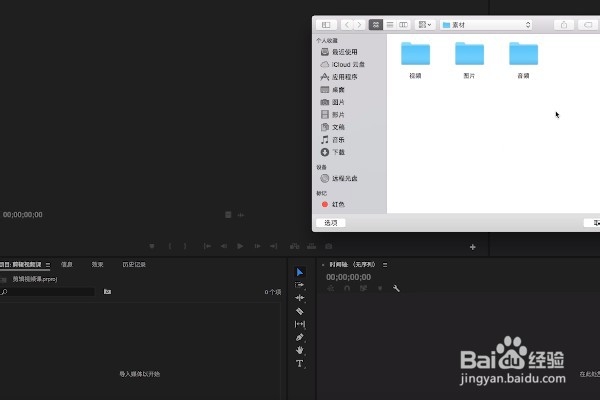The width and height of the screenshot is (600, 400).
Task: Select the Track Select Forward tool
Action: pyautogui.click(x=300, y=285)
